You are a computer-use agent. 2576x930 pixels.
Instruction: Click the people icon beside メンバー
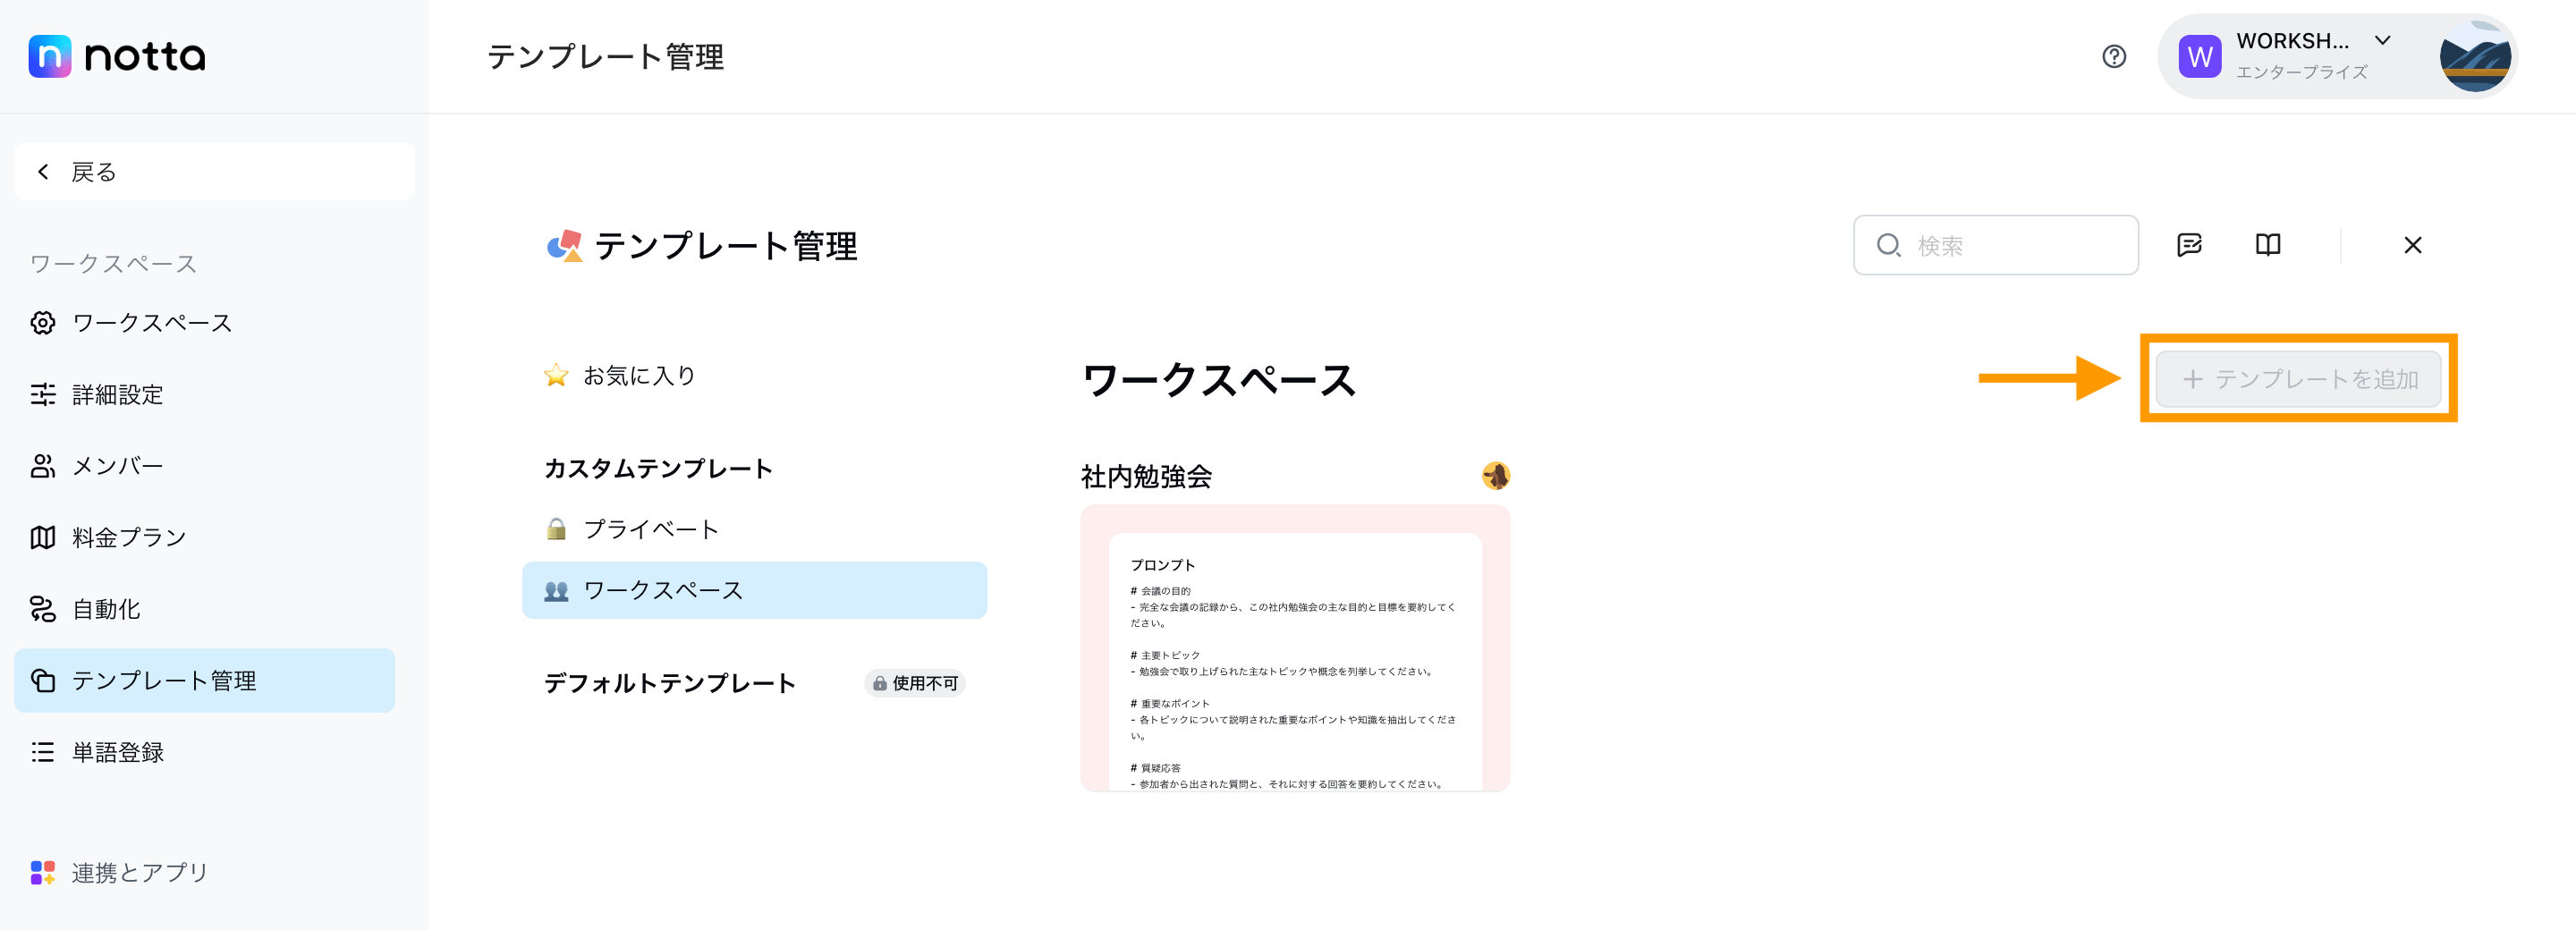43,466
